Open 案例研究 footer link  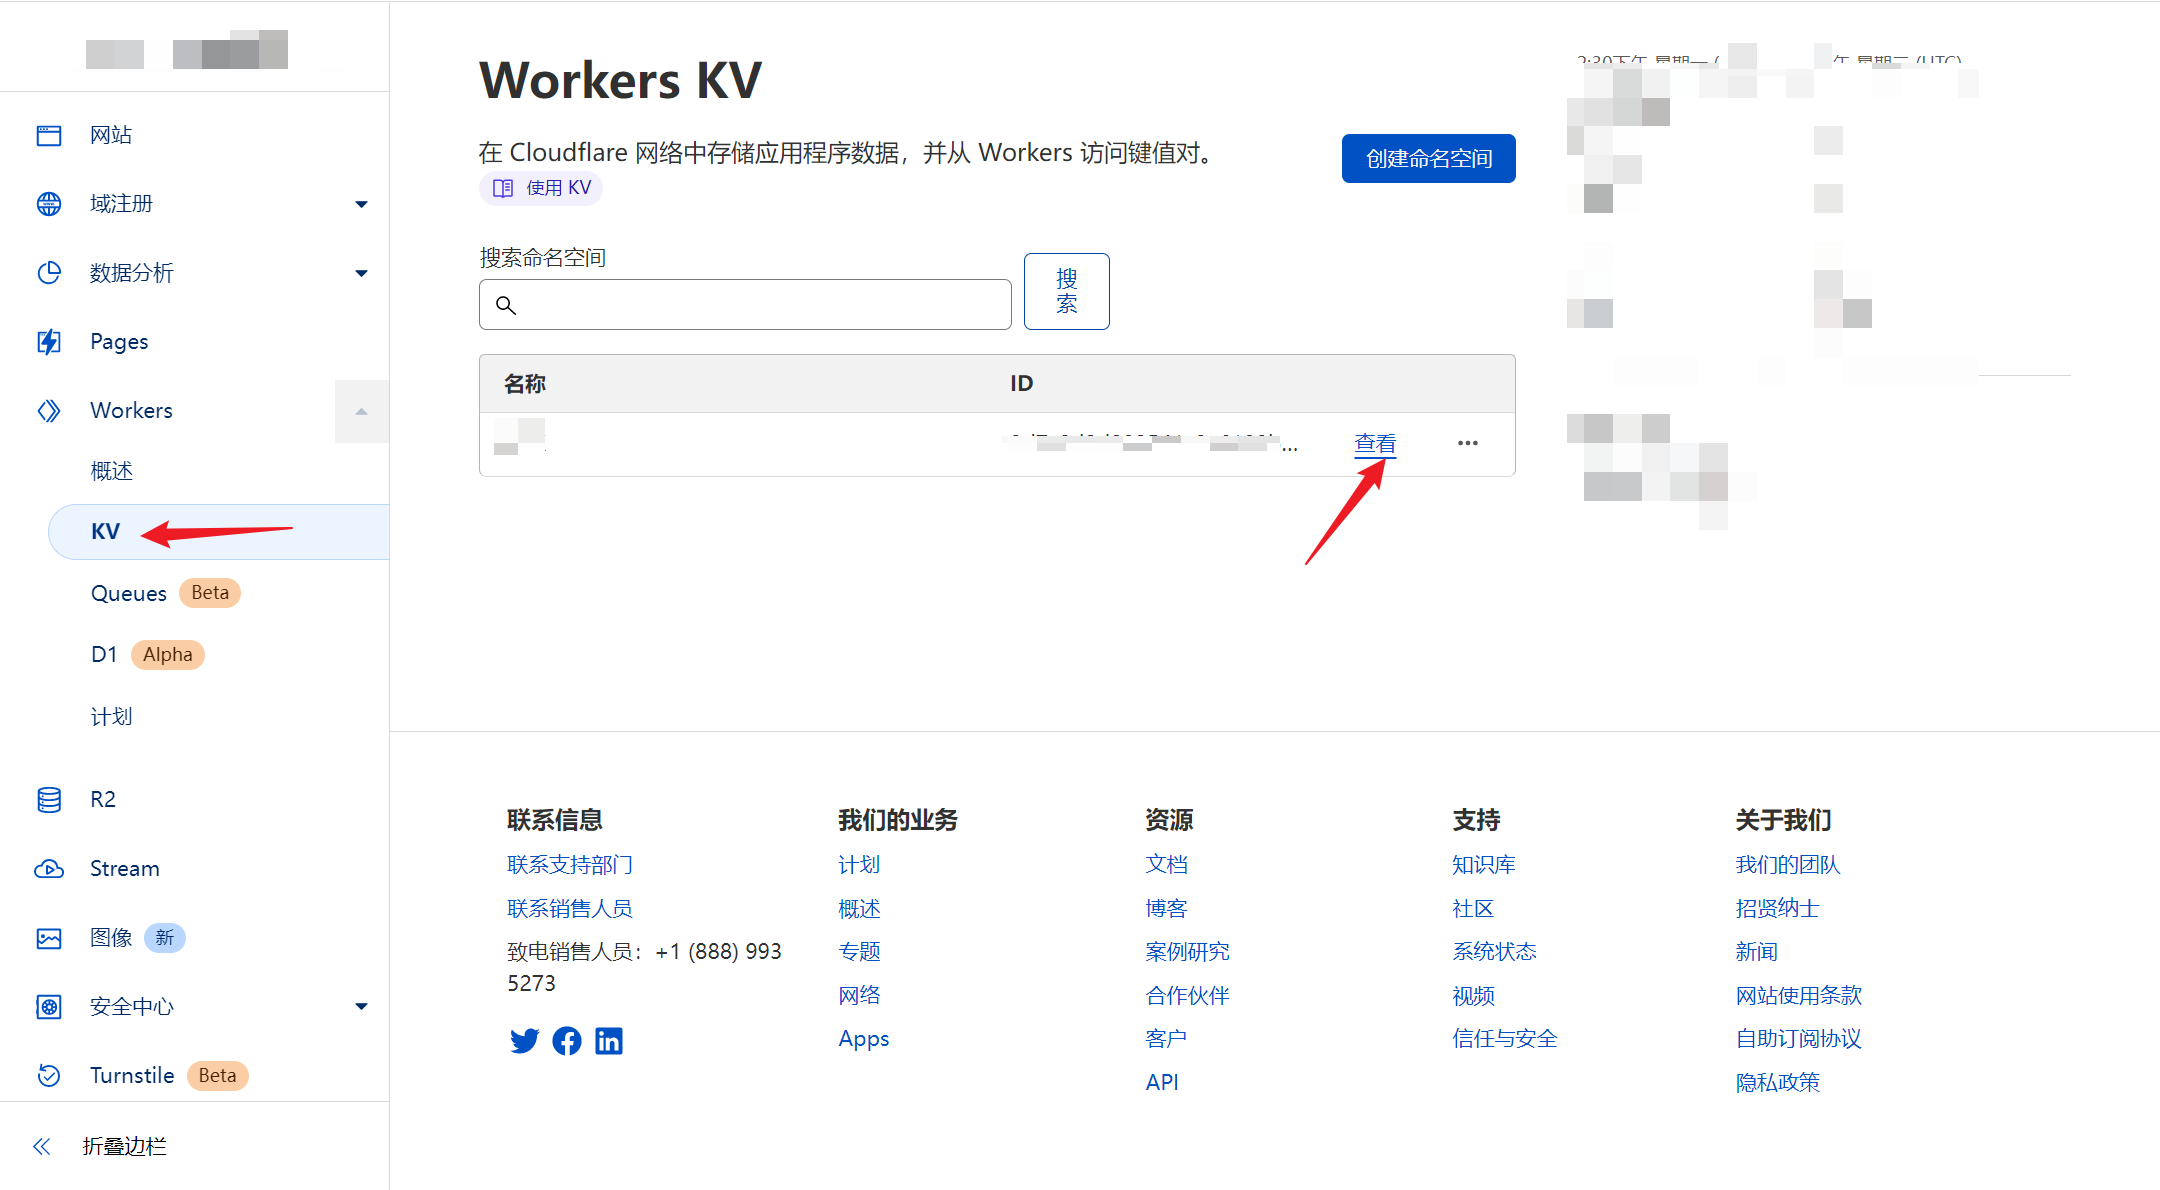pos(1187,952)
